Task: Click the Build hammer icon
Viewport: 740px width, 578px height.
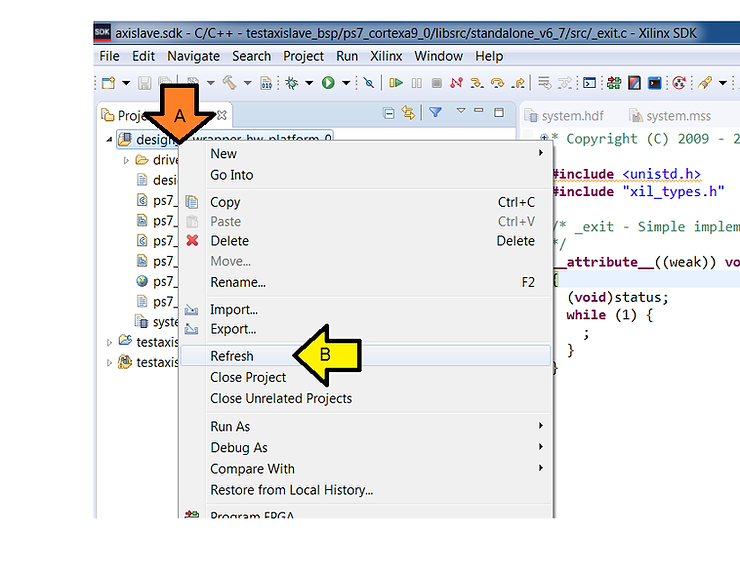Action: coord(229,83)
